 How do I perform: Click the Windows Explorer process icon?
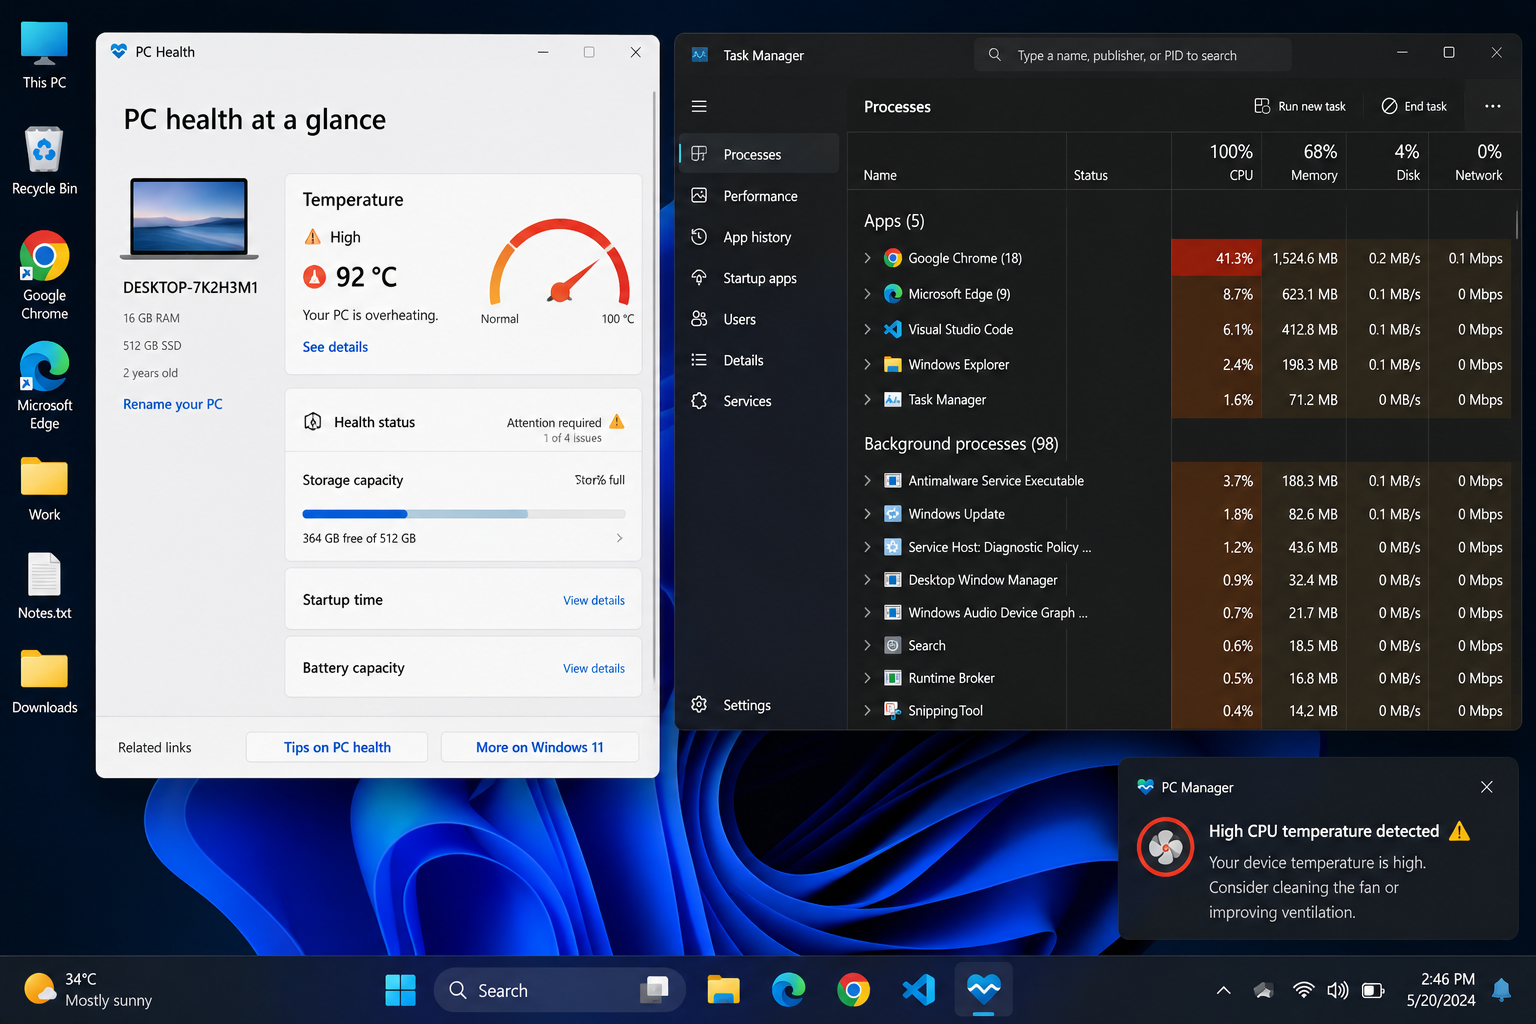893,365
